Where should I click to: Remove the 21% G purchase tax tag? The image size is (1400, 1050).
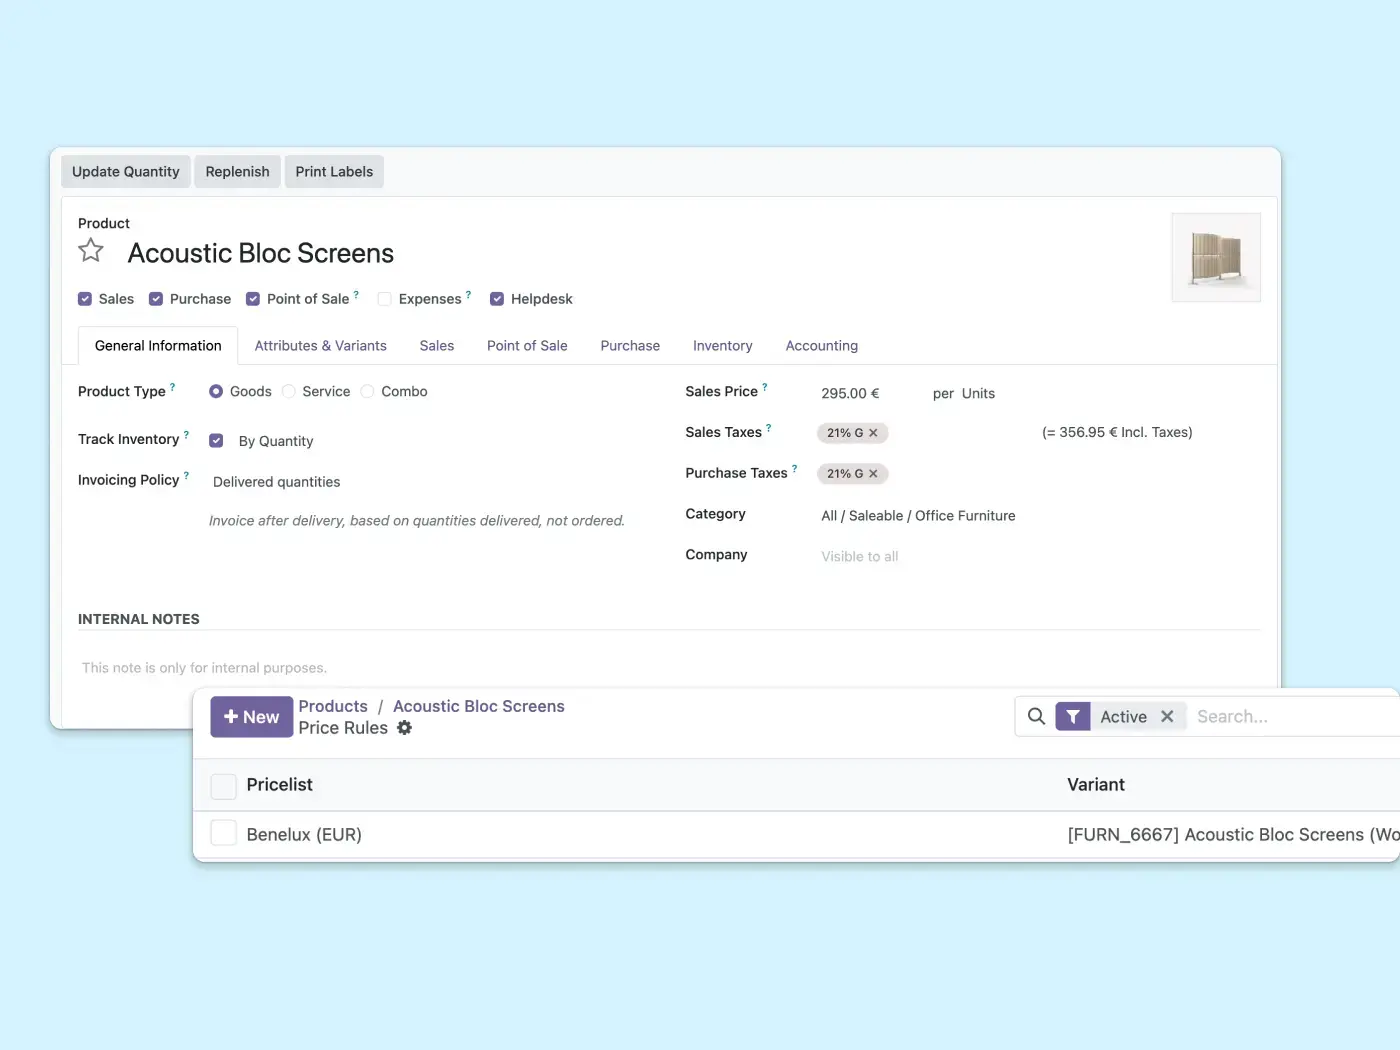coord(873,474)
